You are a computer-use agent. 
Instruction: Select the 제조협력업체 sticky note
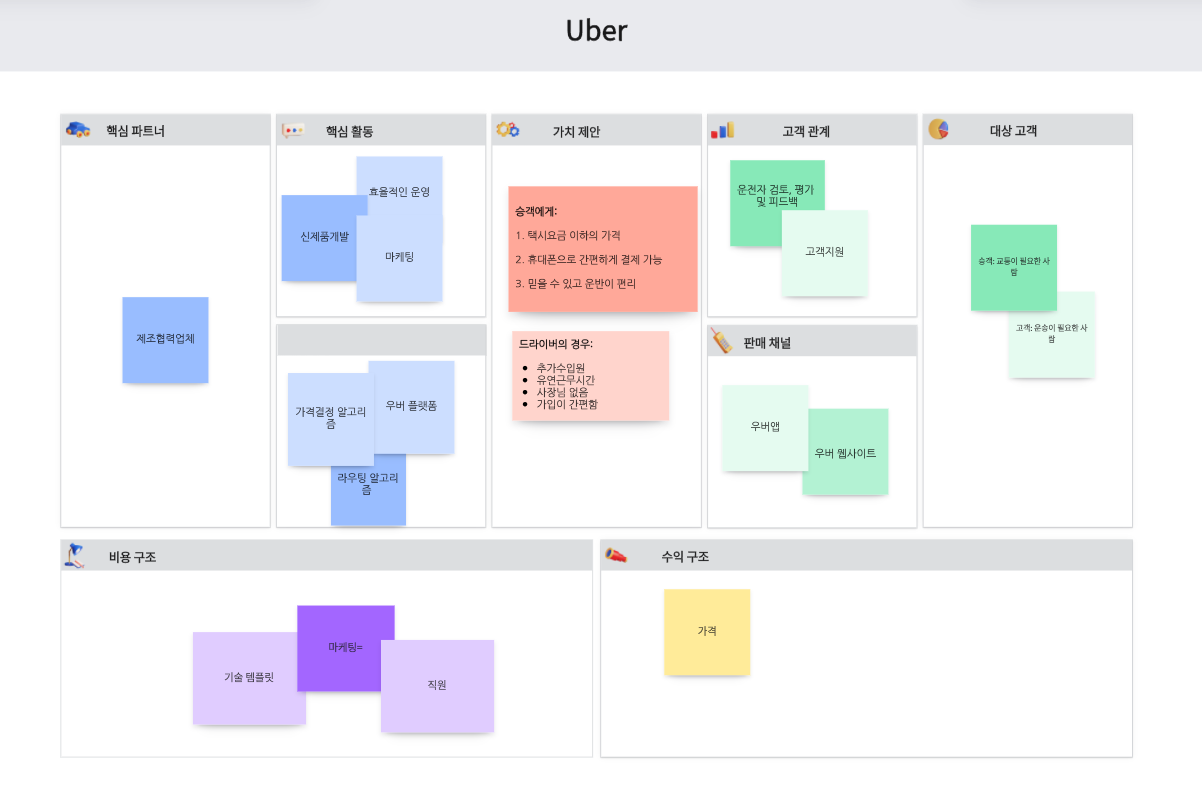[166, 340]
